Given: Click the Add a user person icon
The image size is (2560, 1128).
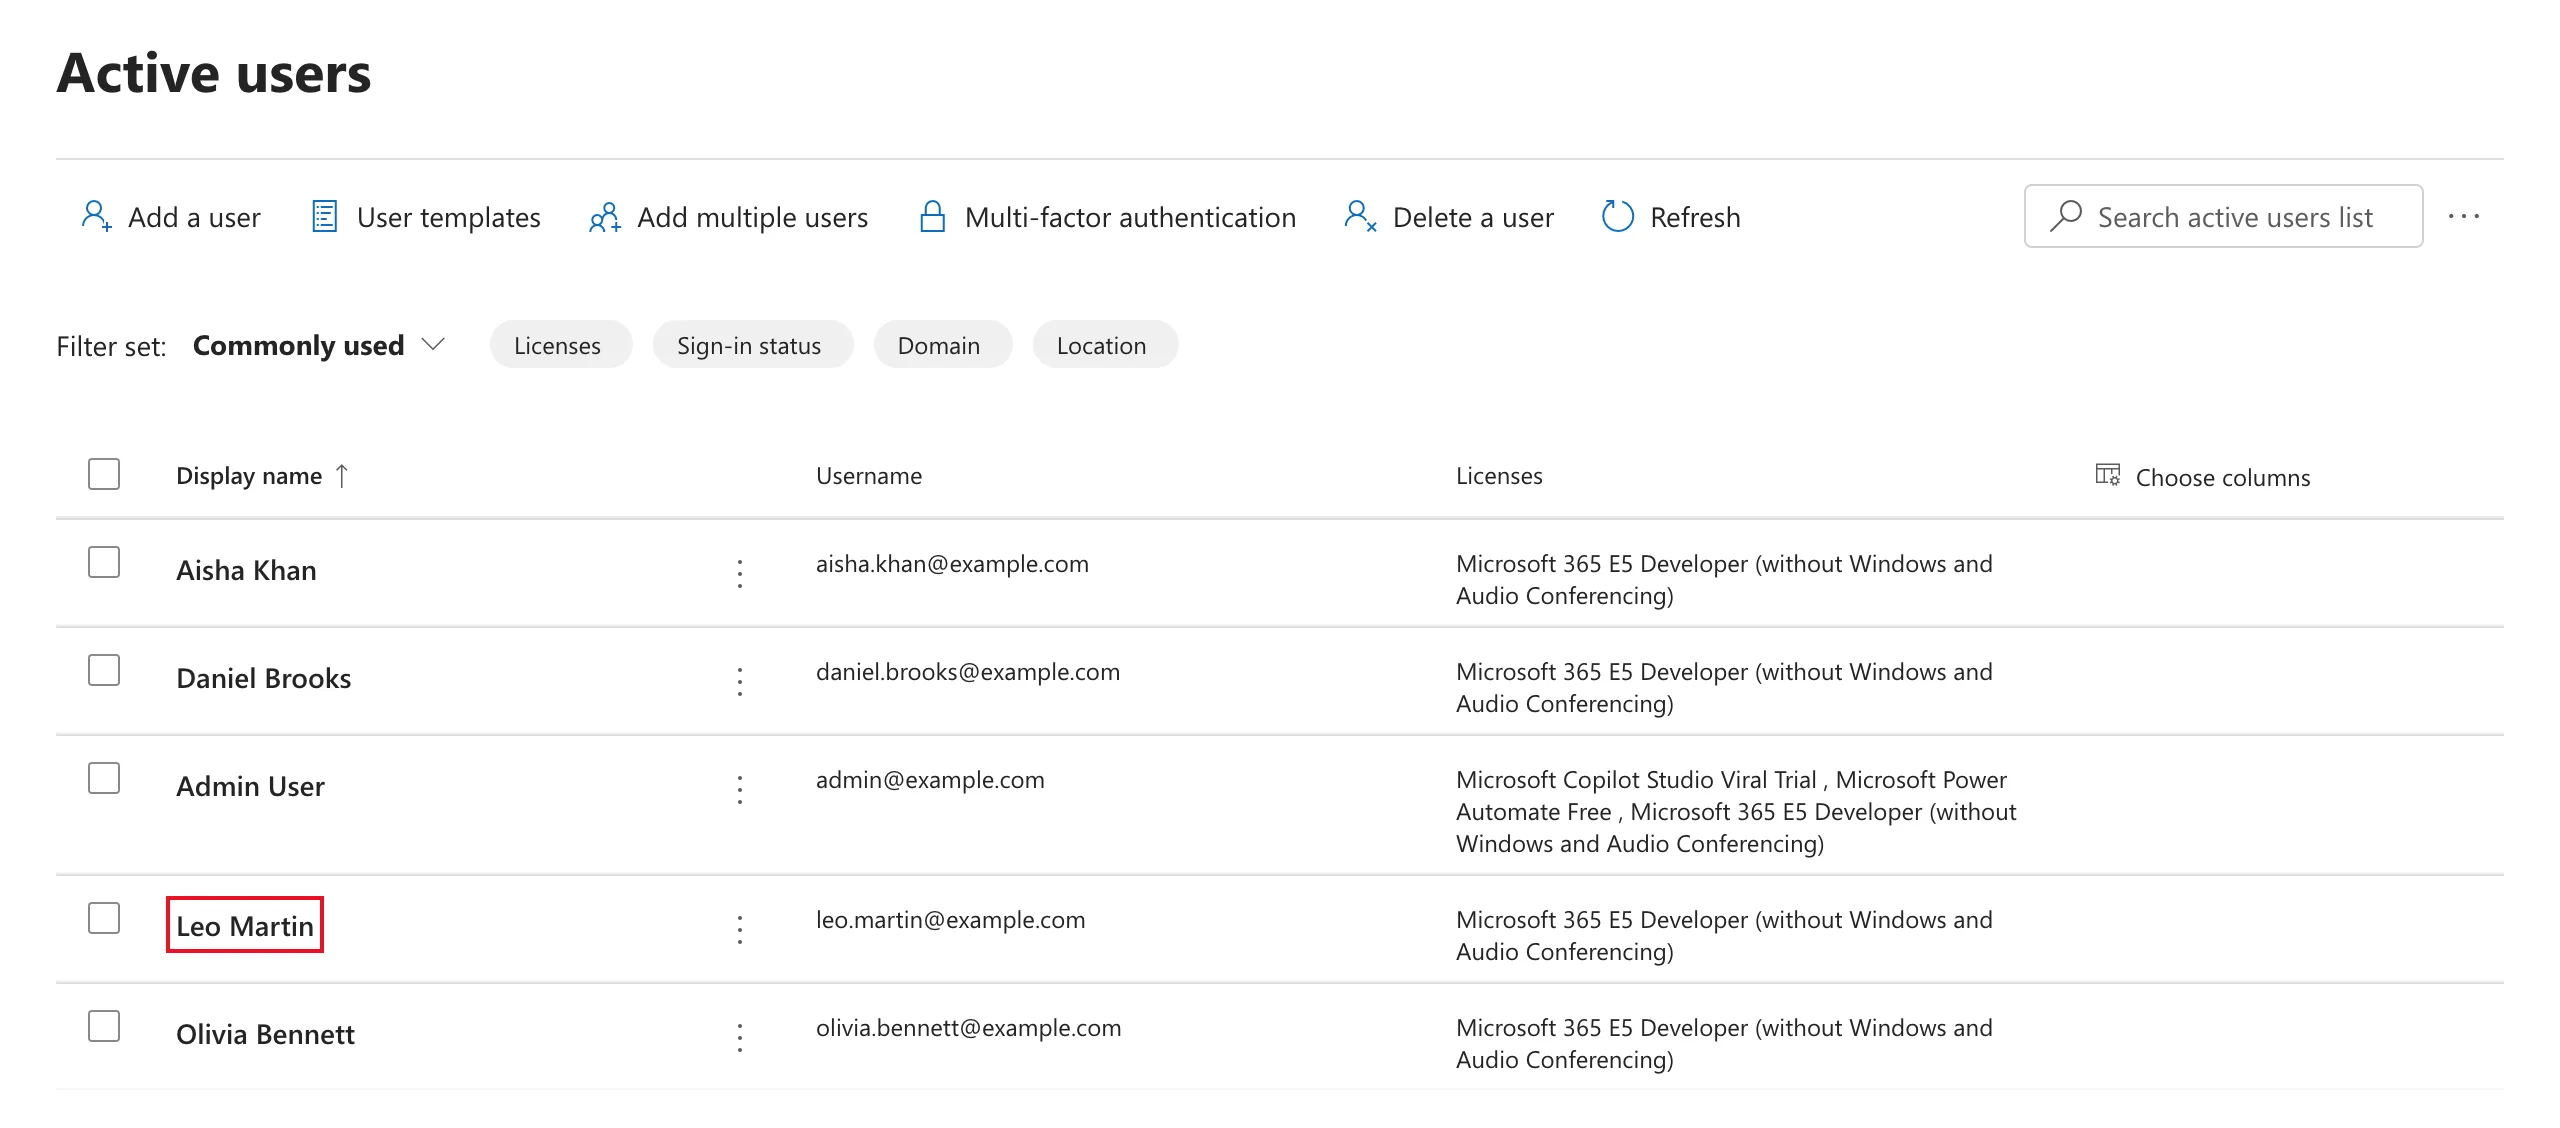Looking at the screenshot, I should 96,216.
